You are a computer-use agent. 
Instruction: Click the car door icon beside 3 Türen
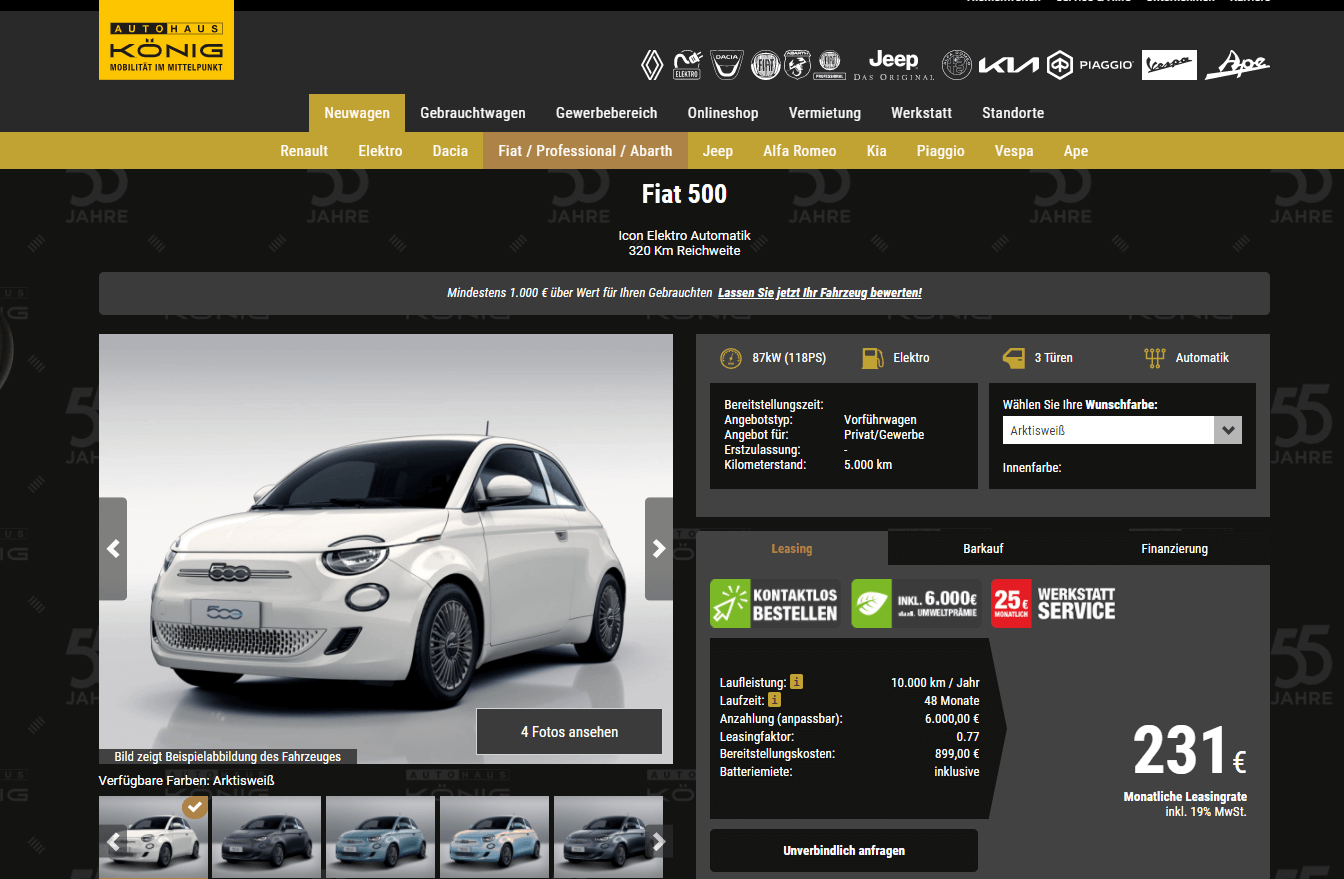1014,358
